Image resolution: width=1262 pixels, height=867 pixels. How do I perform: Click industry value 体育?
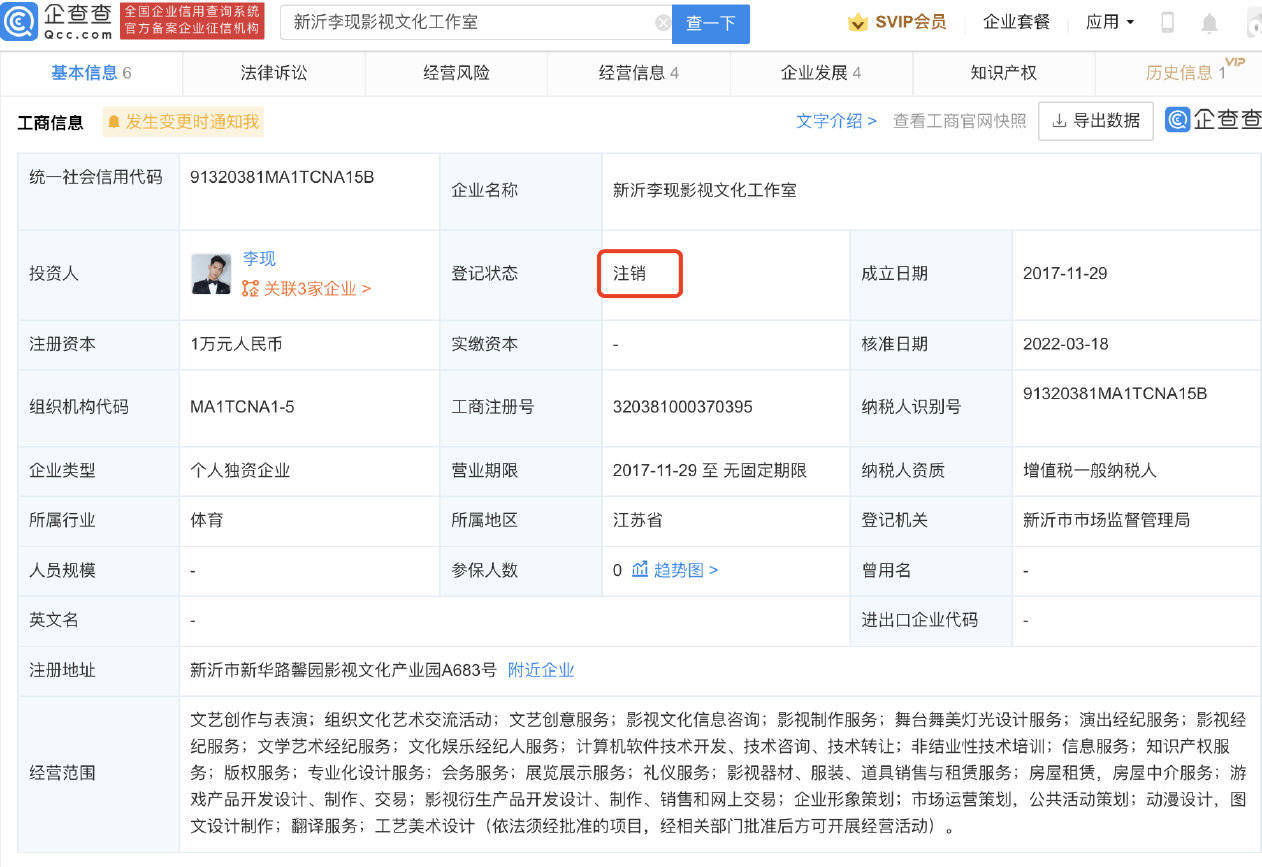tap(207, 520)
